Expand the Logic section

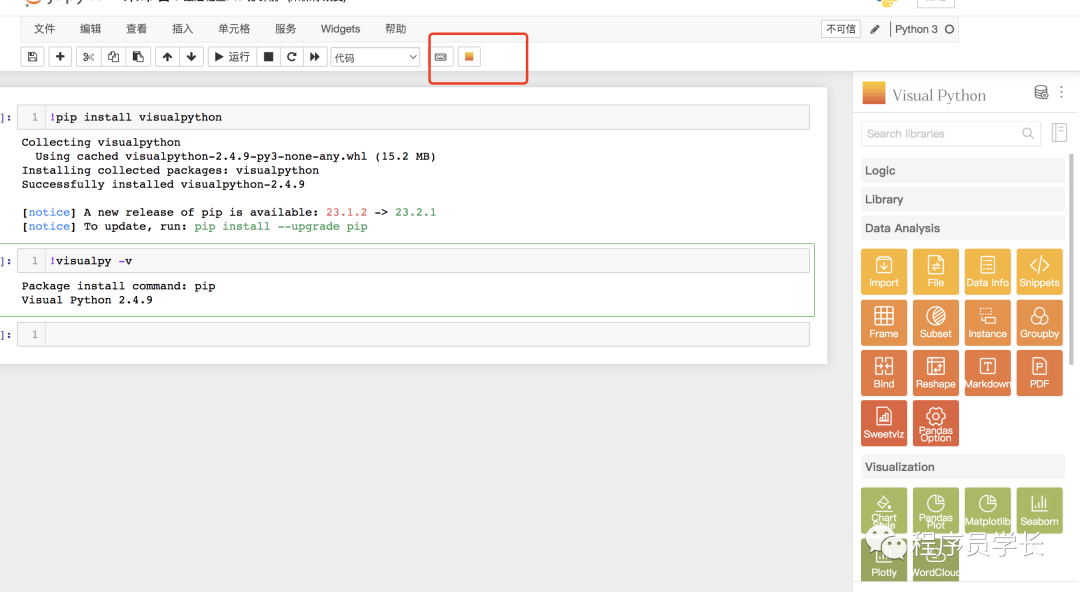(x=962, y=170)
